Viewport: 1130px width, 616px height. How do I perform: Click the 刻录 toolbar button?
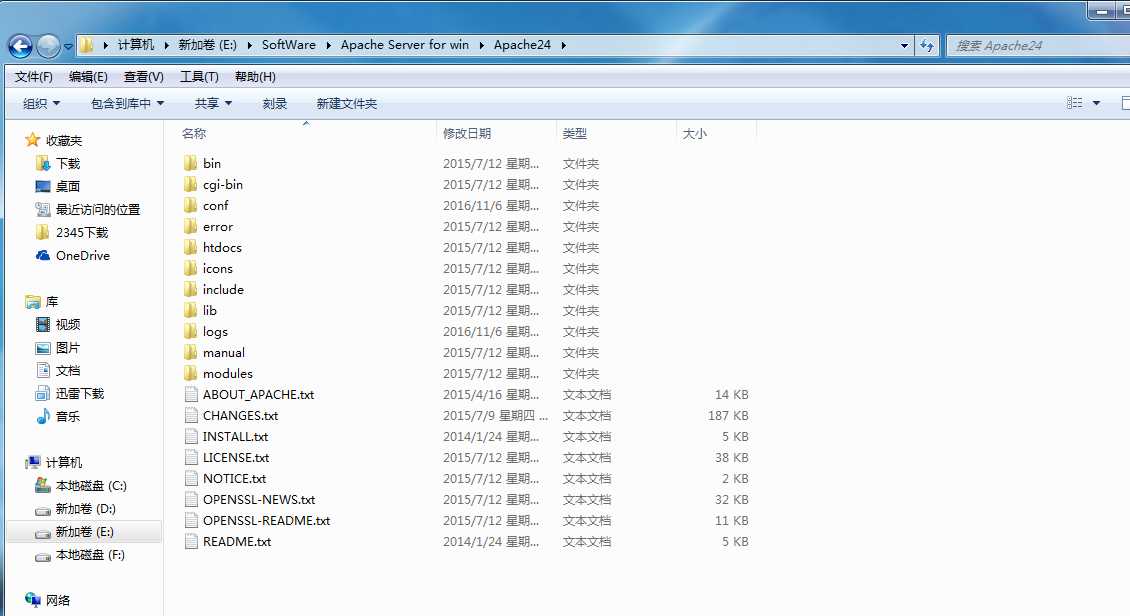coord(275,104)
